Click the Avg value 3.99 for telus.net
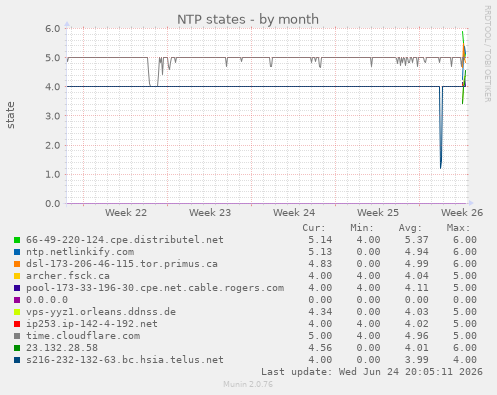This screenshot has width=497, height=395. (x=417, y=360)
